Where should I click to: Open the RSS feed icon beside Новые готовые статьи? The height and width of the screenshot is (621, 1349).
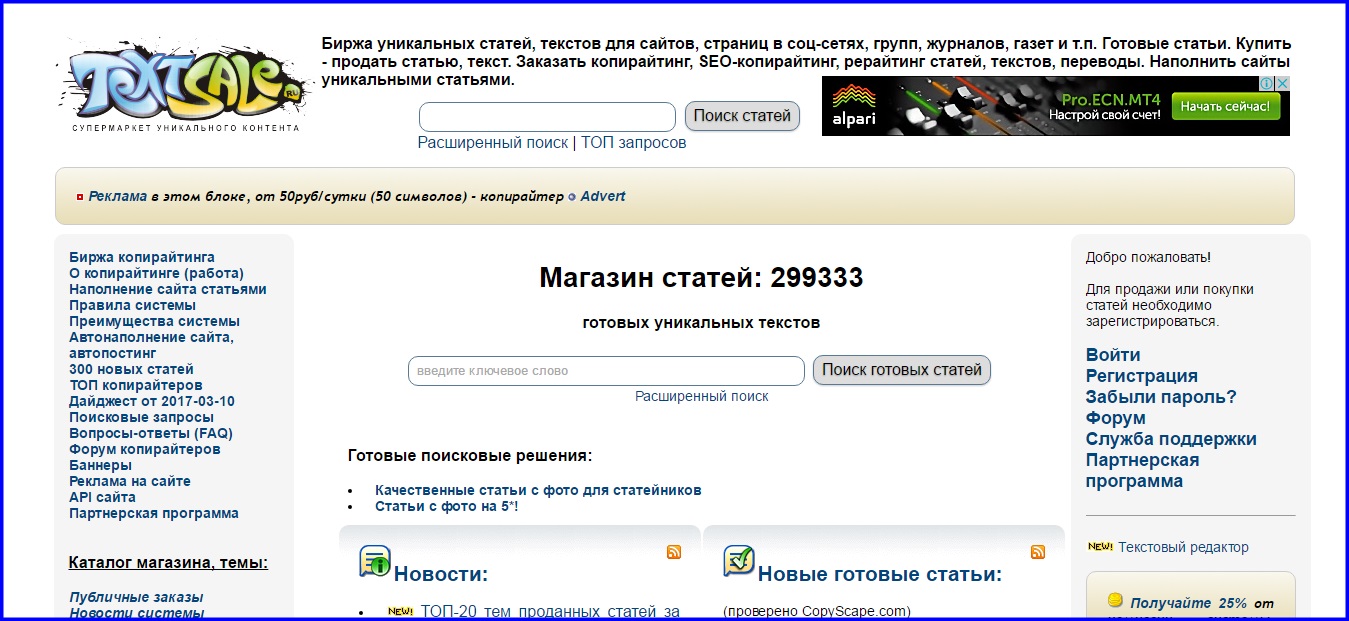click(x=1038, y=552)
